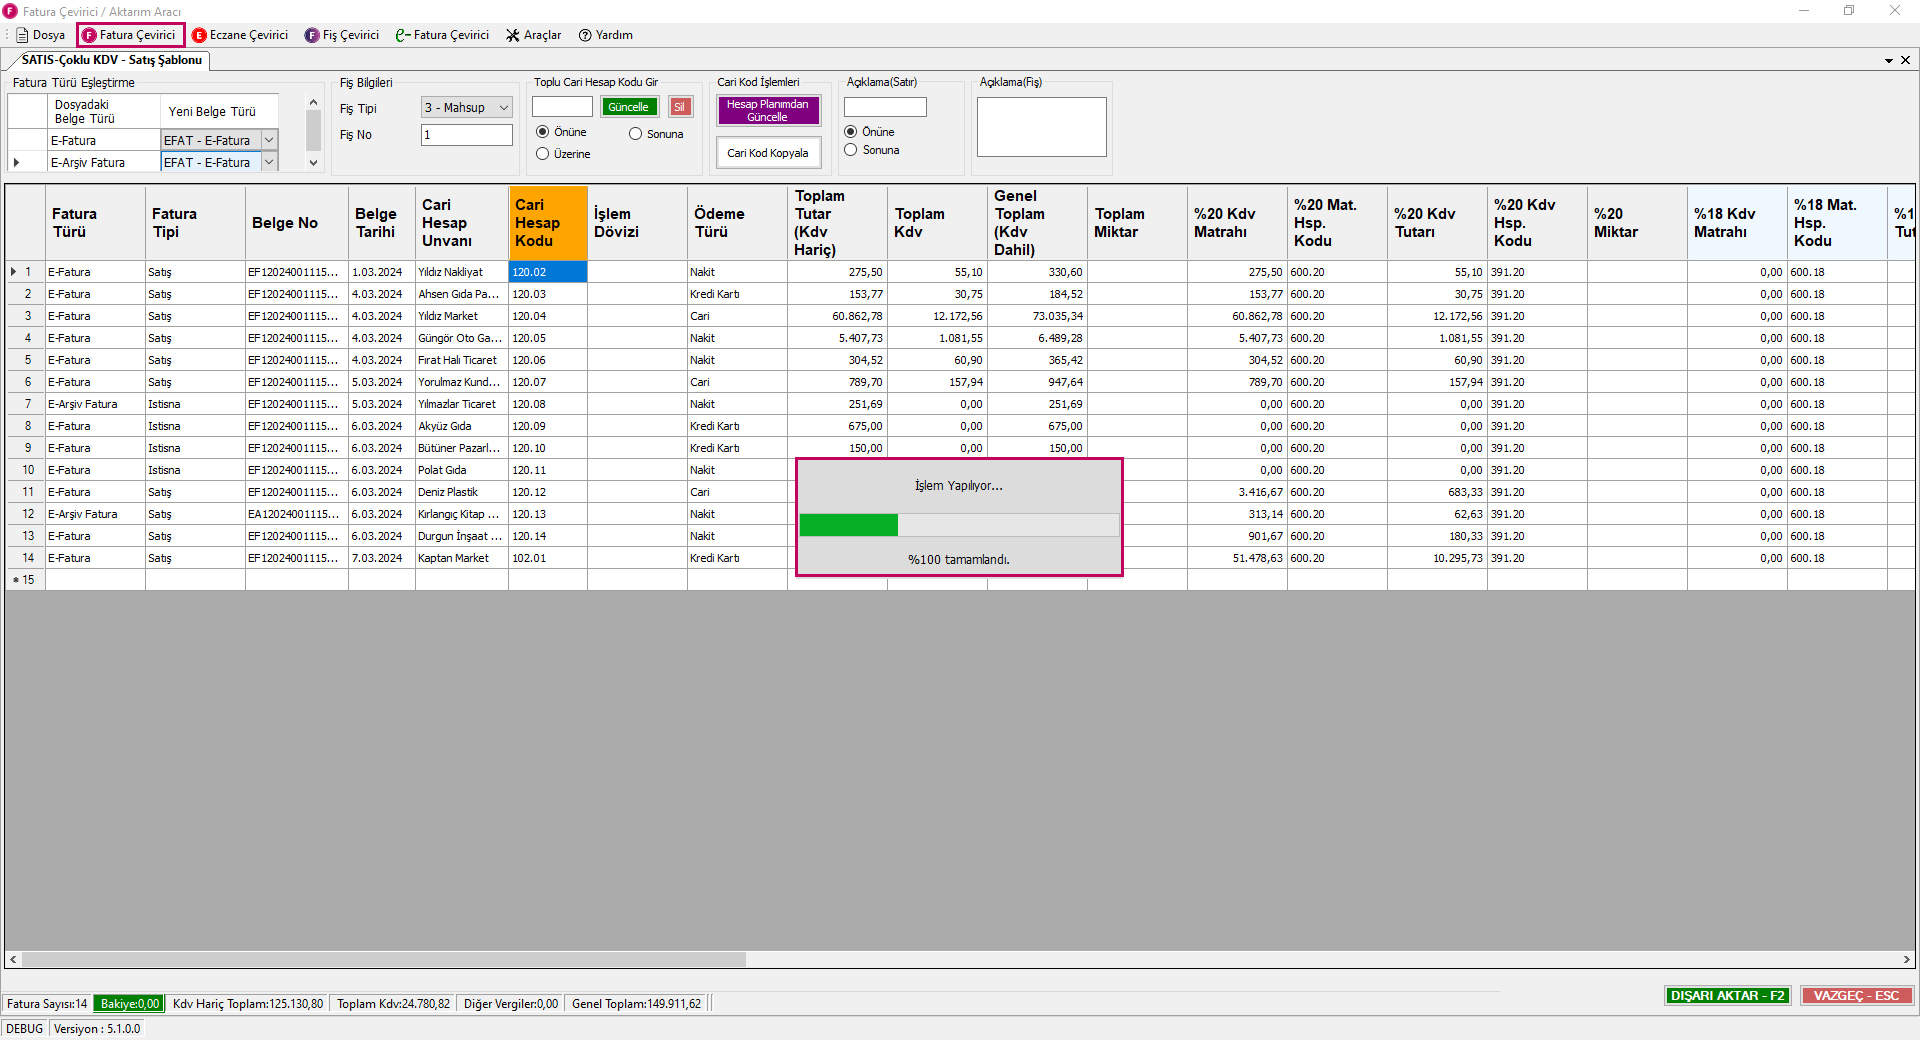Open the tab list dropdown arrow

click(1889, 61)
